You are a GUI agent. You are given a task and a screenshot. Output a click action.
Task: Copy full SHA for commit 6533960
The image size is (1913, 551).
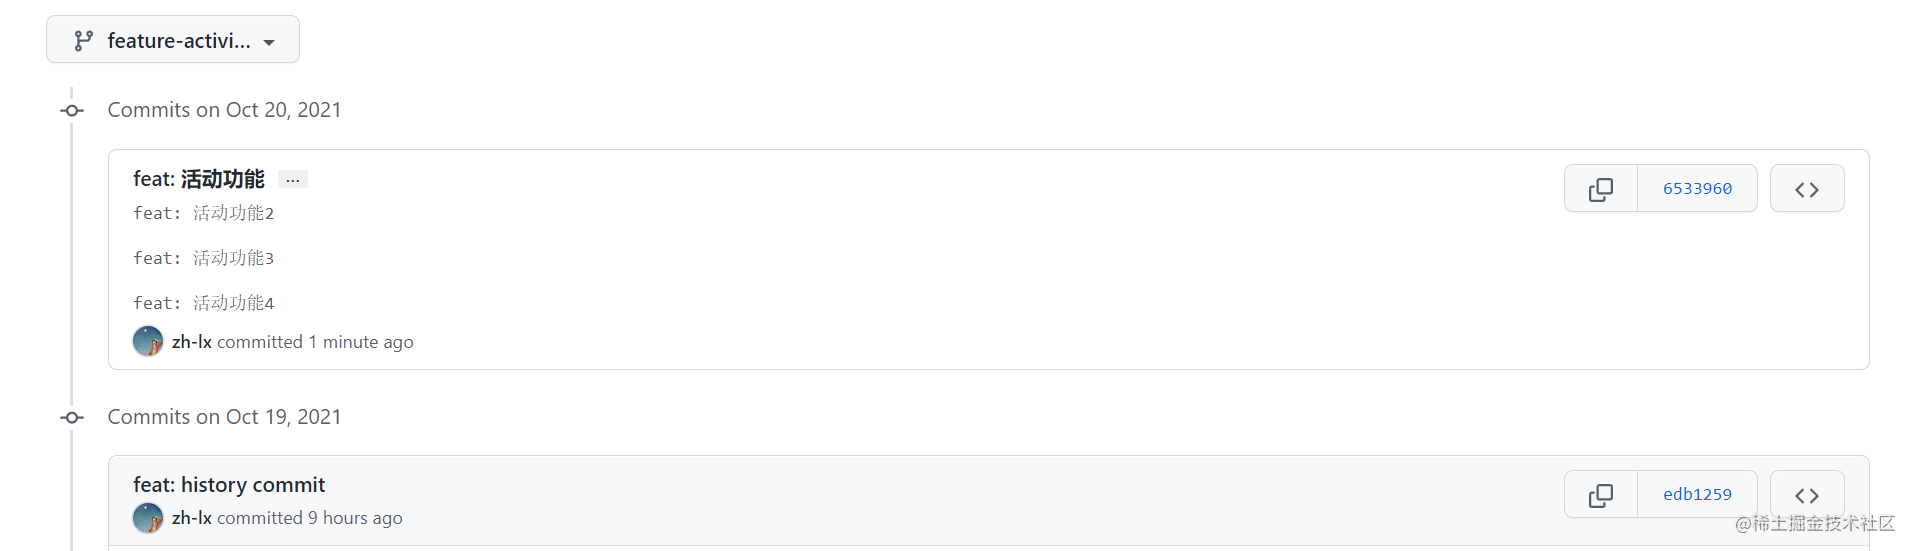click(1601, 189)
